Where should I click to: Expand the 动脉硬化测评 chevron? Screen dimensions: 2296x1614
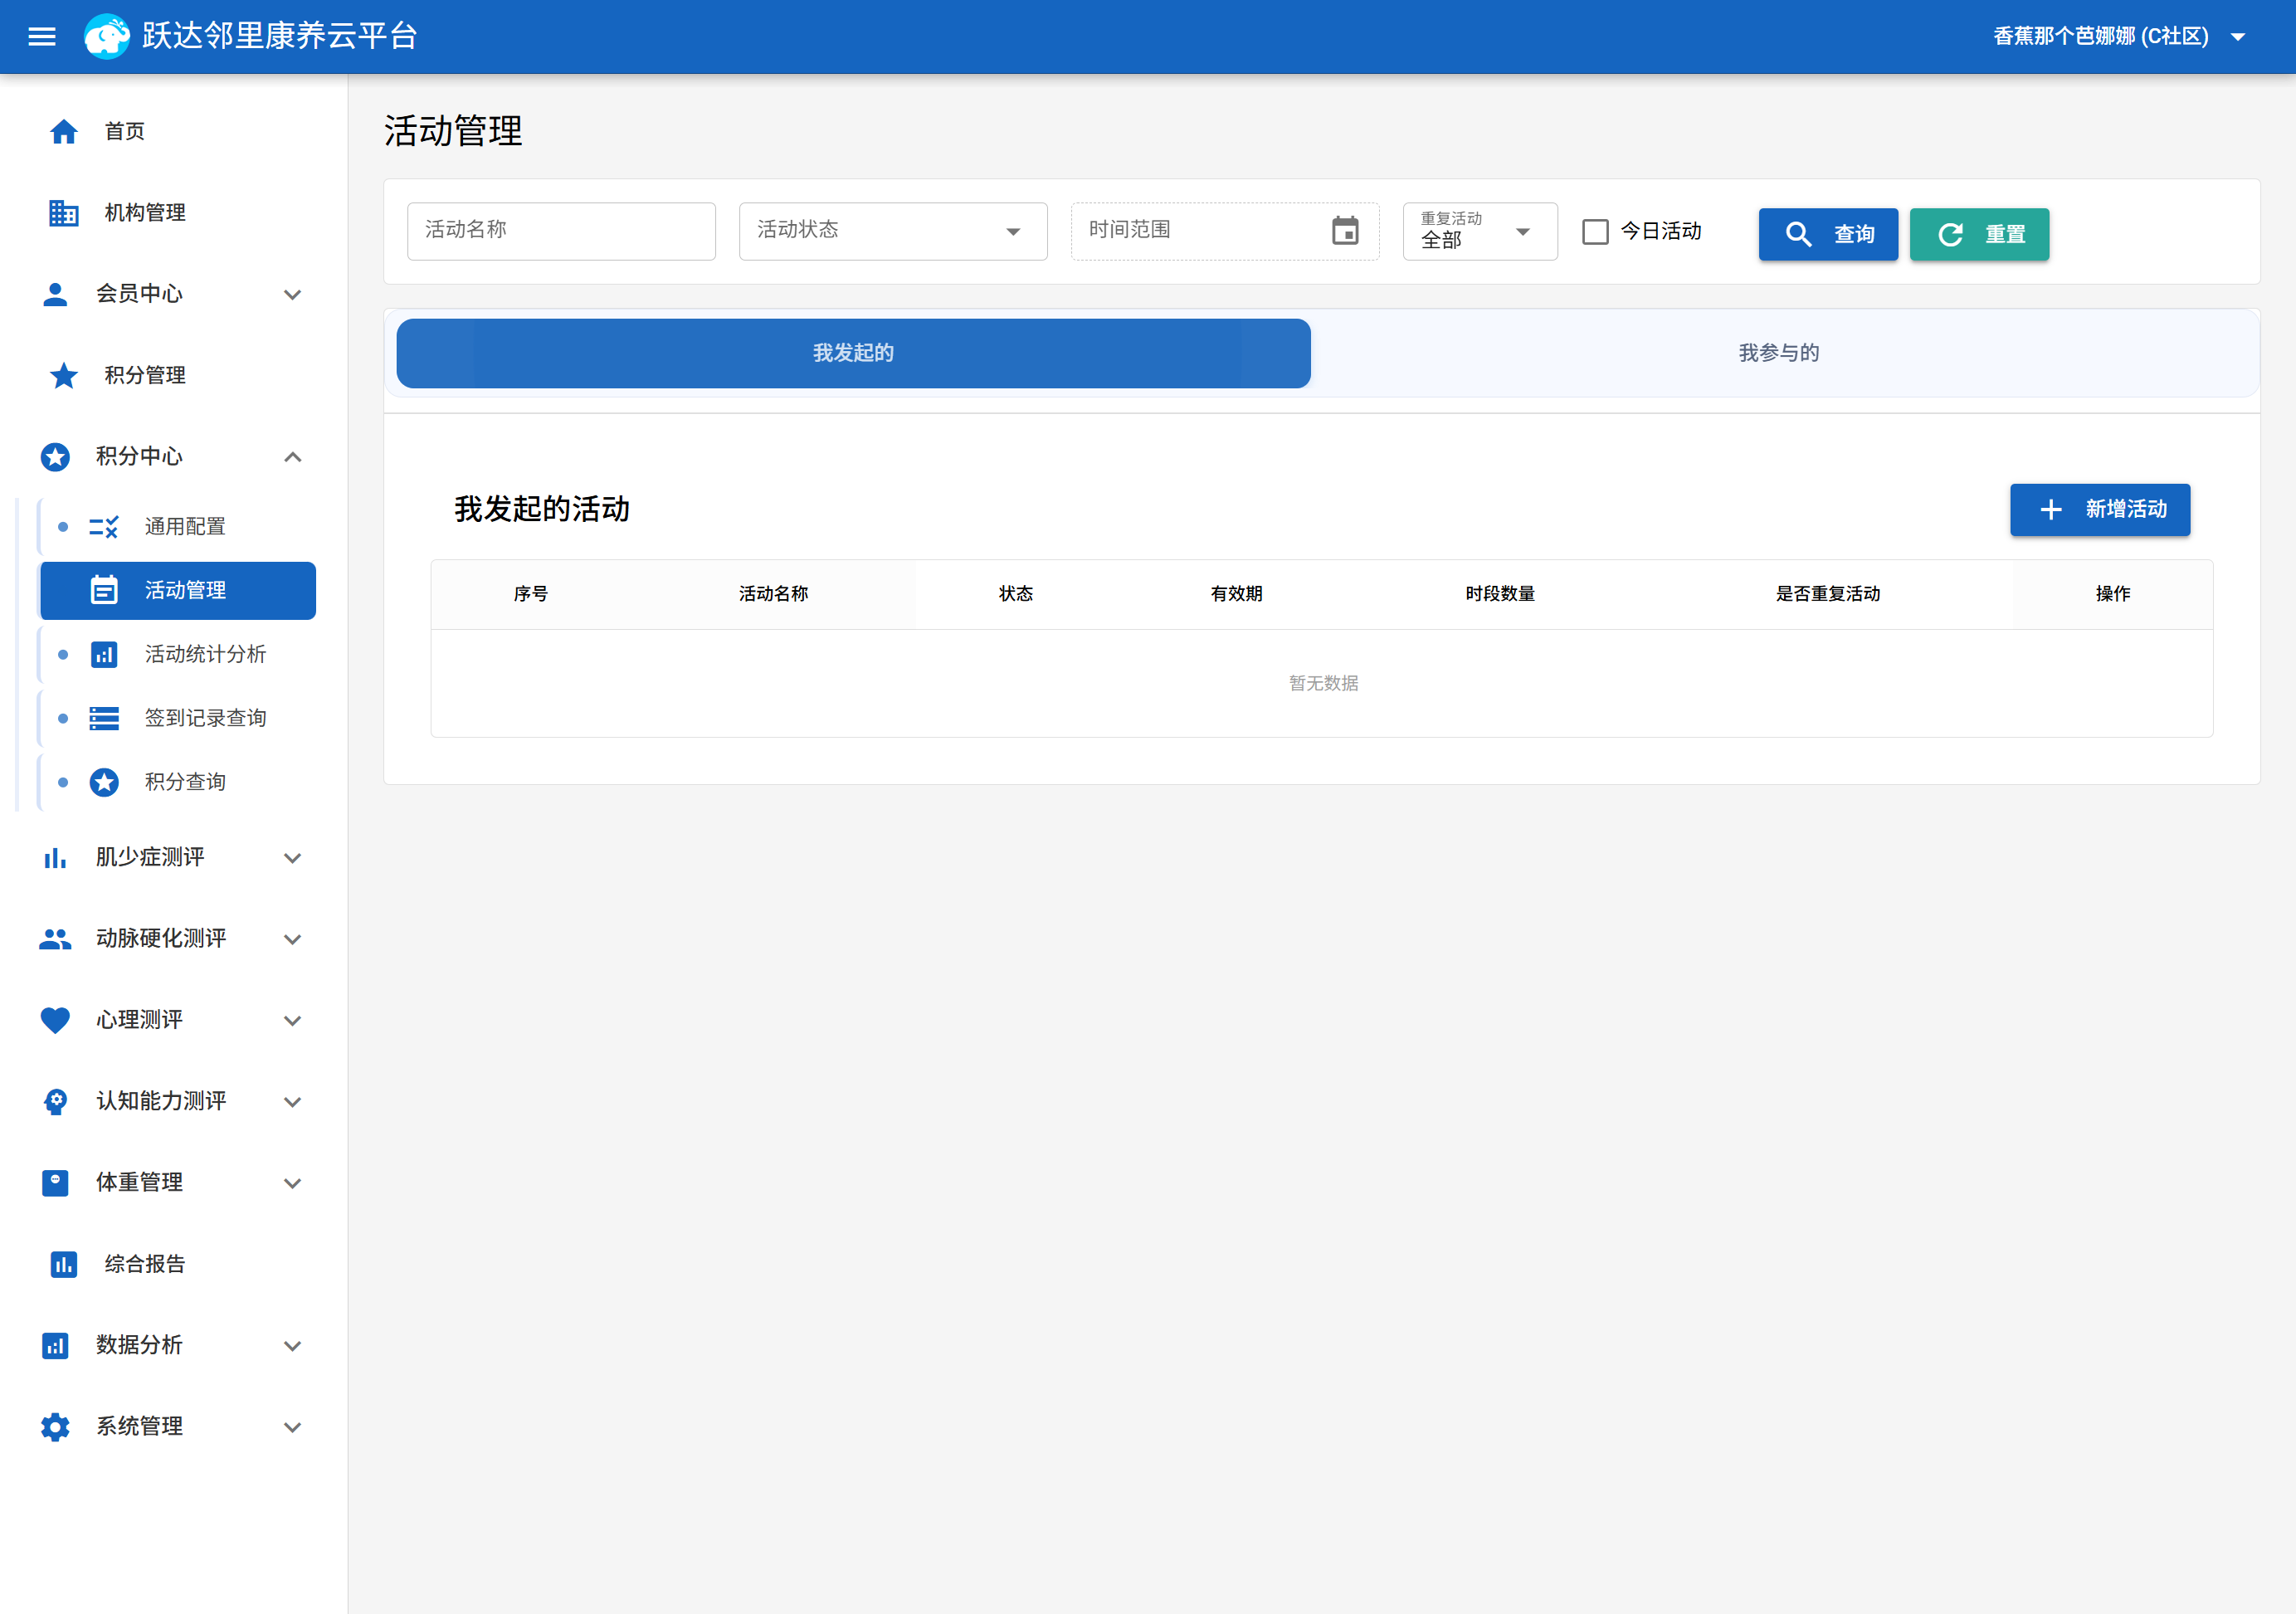[x=292, y=939]
